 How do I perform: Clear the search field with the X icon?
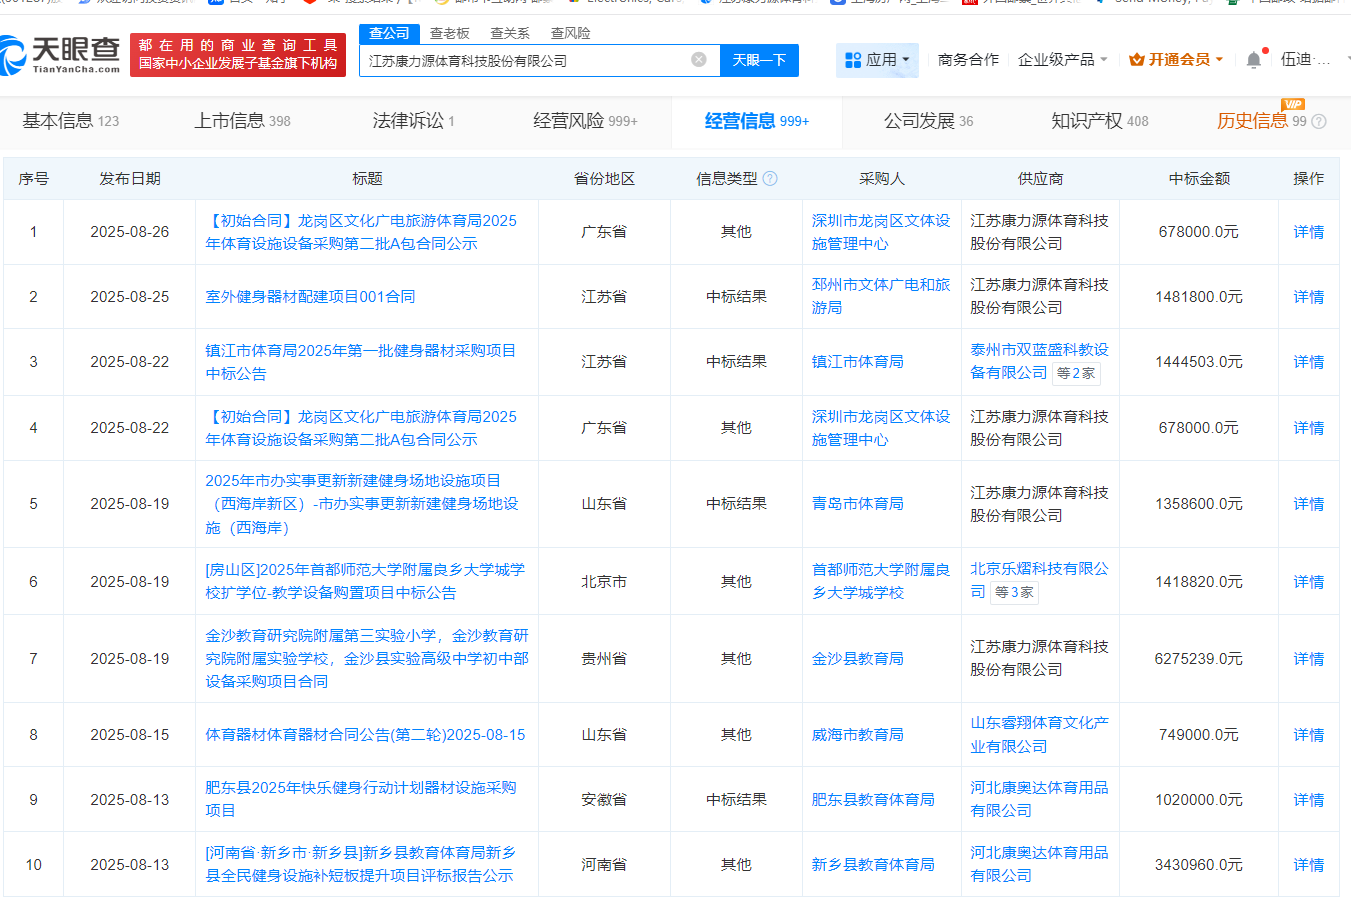[699, 60]
